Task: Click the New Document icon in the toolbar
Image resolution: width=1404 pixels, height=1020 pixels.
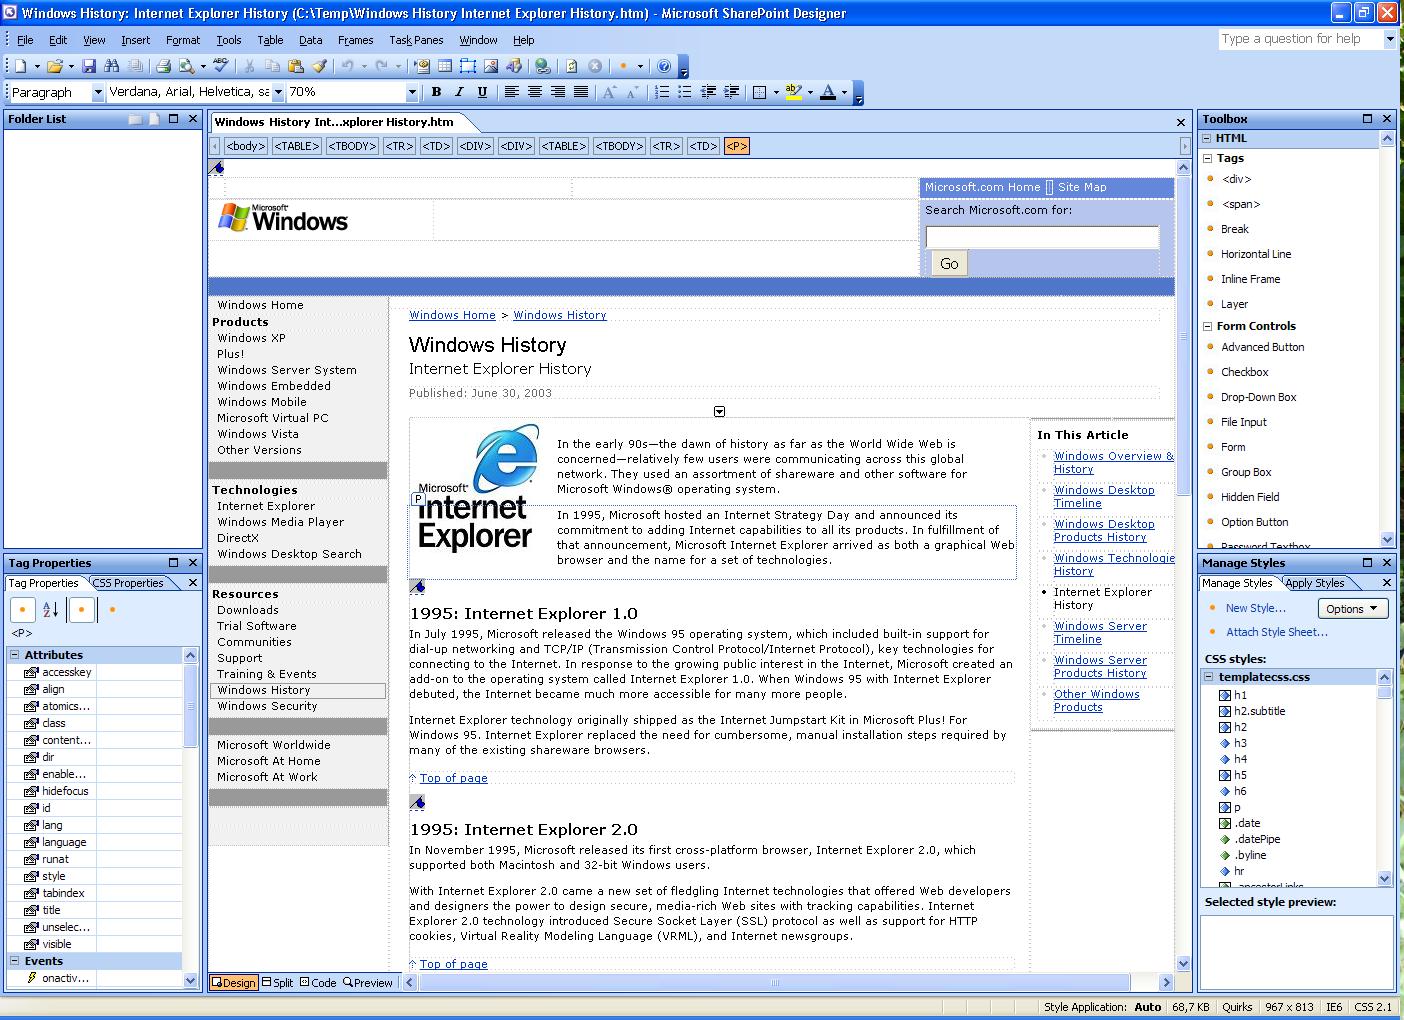Action: [20, 66]
